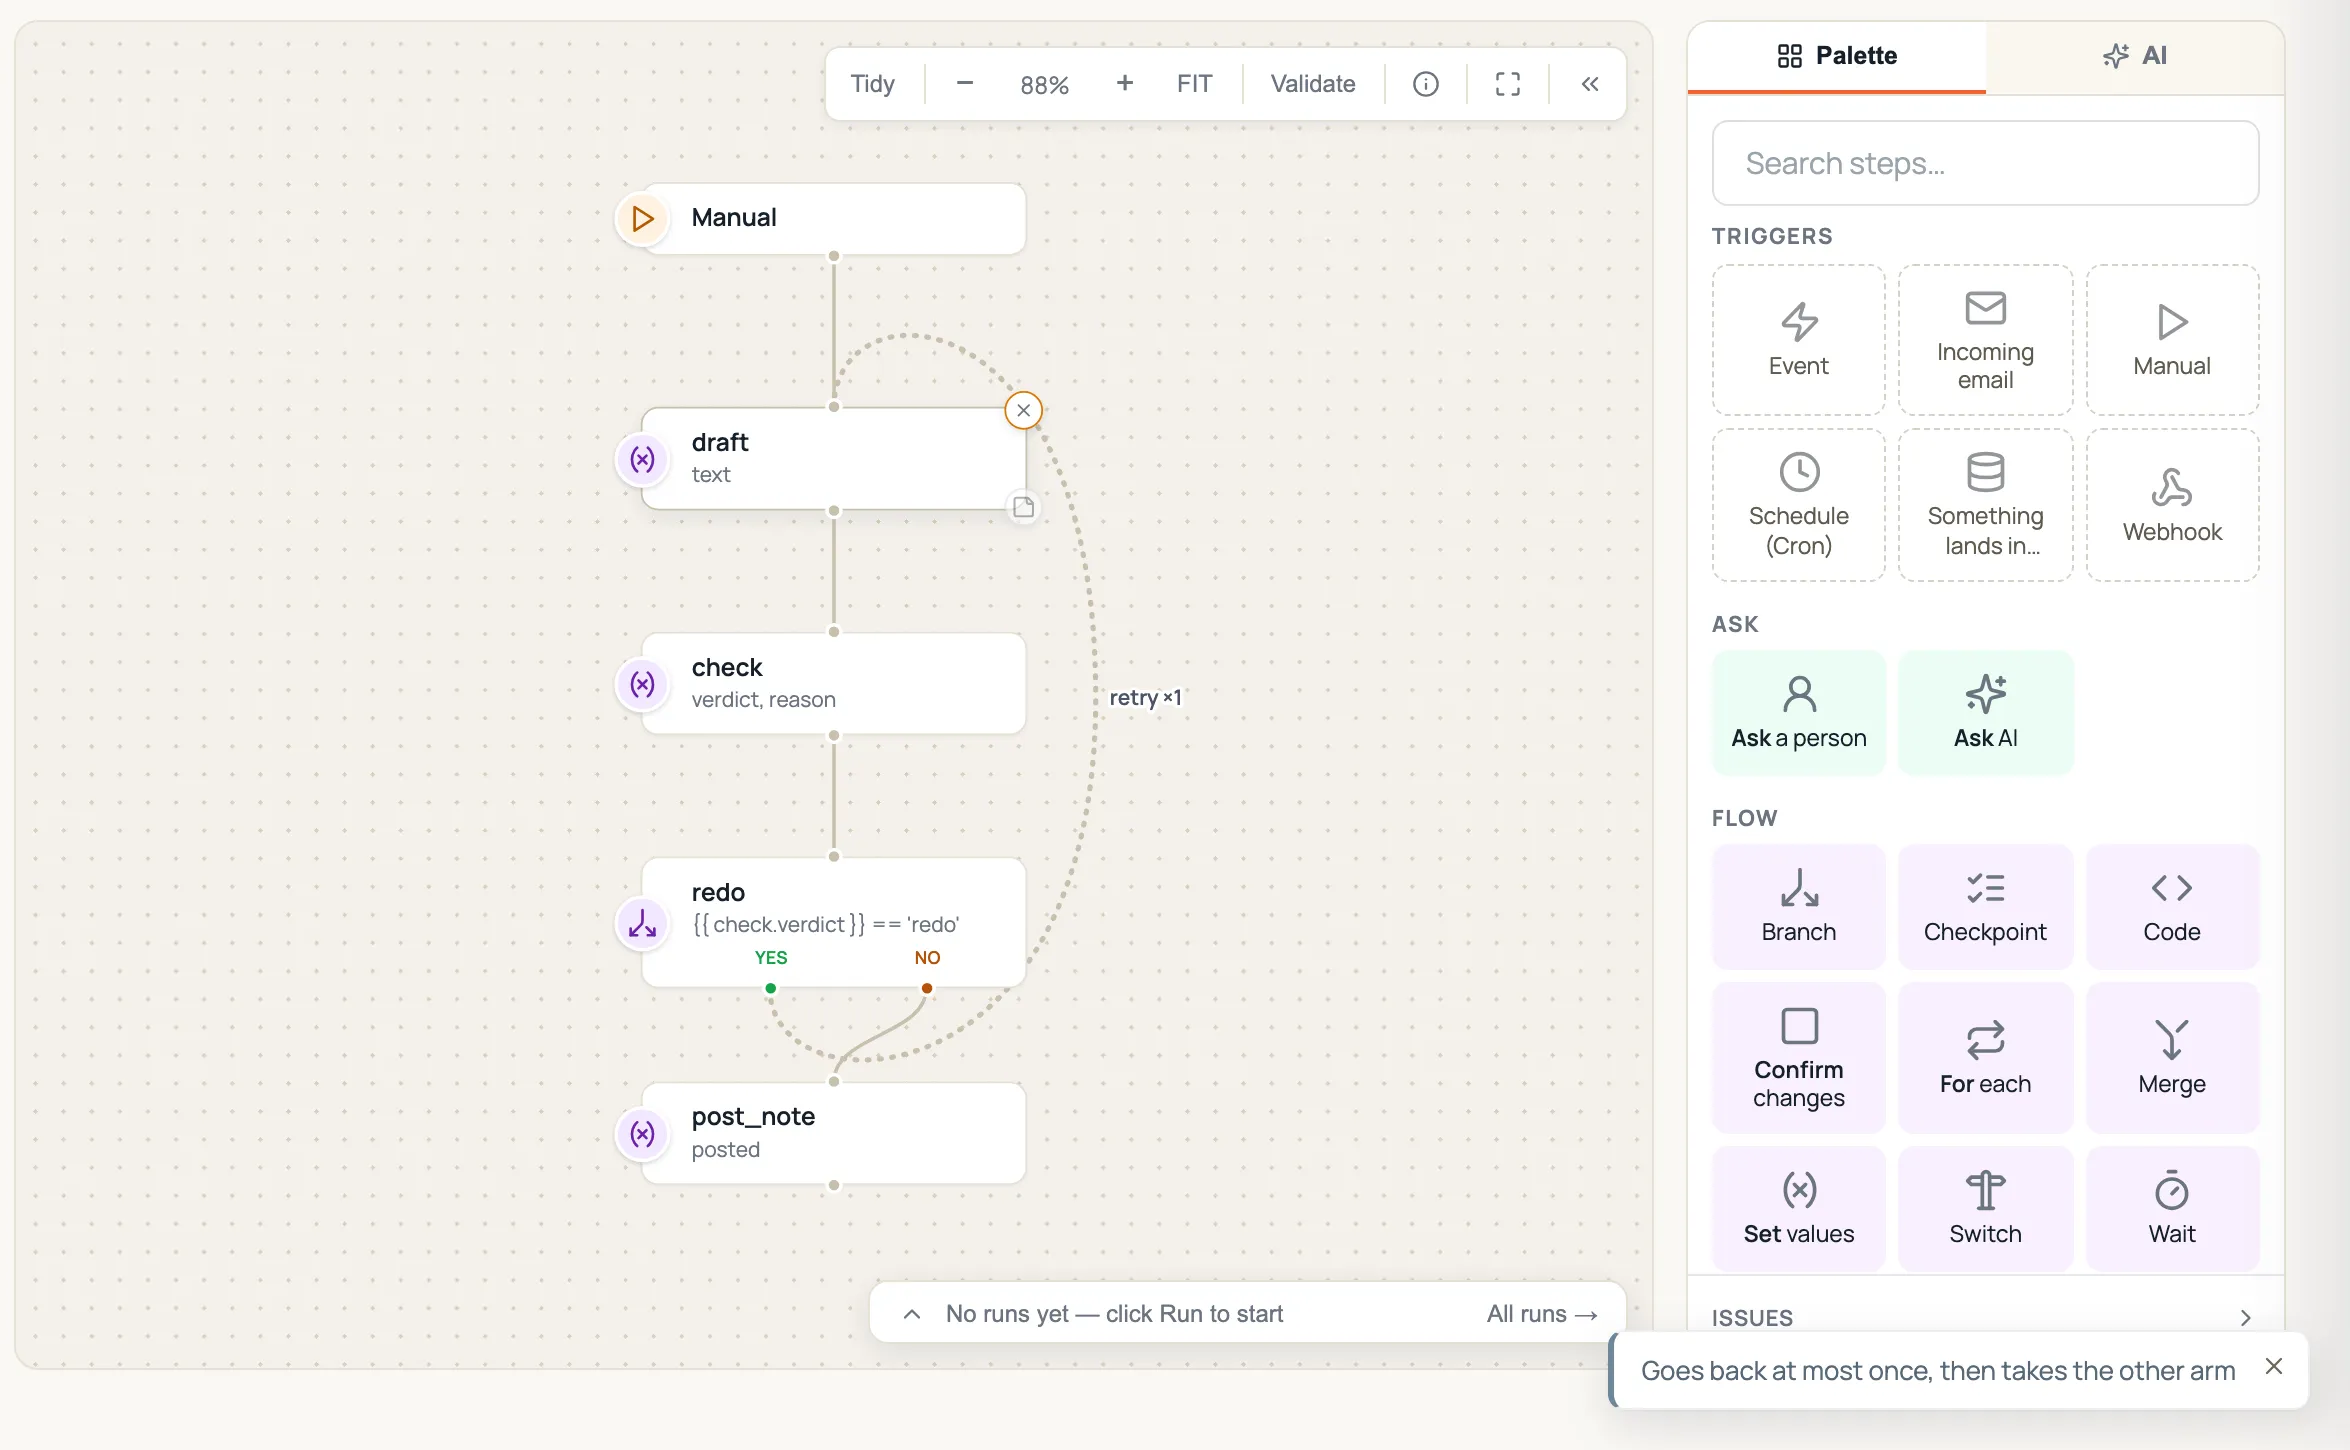This screenshot has height=1450, width=2350.
Task: Open the info icon in toolbar
Action: pos(1425,84)
